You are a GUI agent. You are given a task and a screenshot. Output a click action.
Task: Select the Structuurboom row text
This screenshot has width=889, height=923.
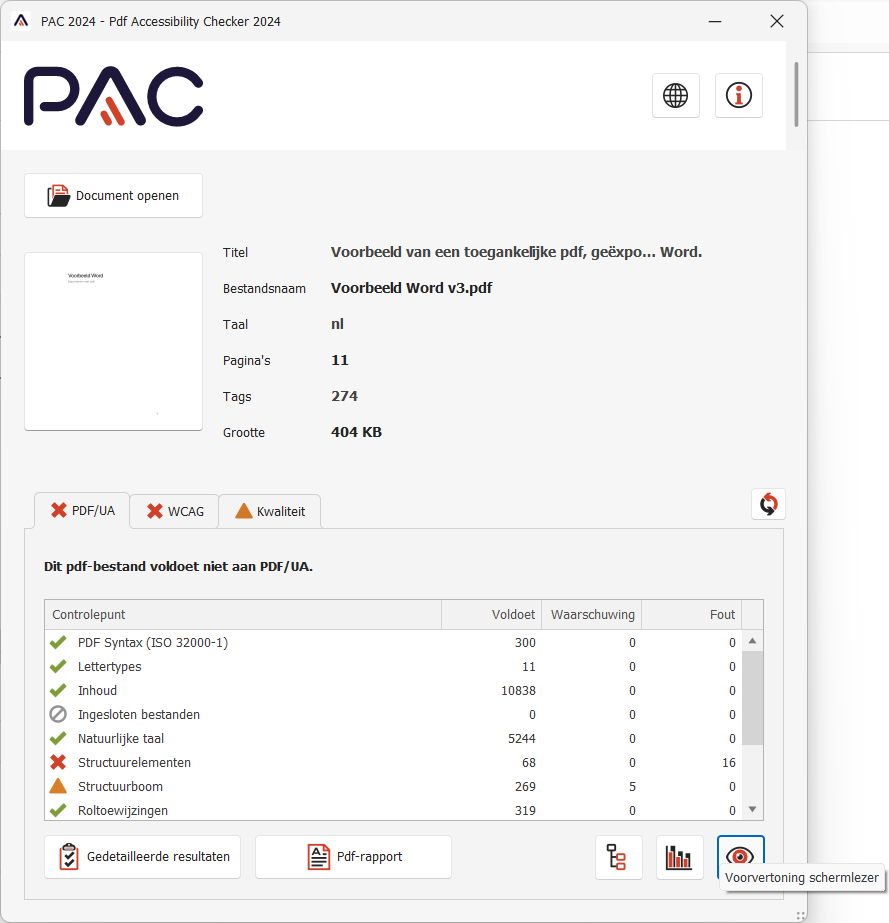120,786
